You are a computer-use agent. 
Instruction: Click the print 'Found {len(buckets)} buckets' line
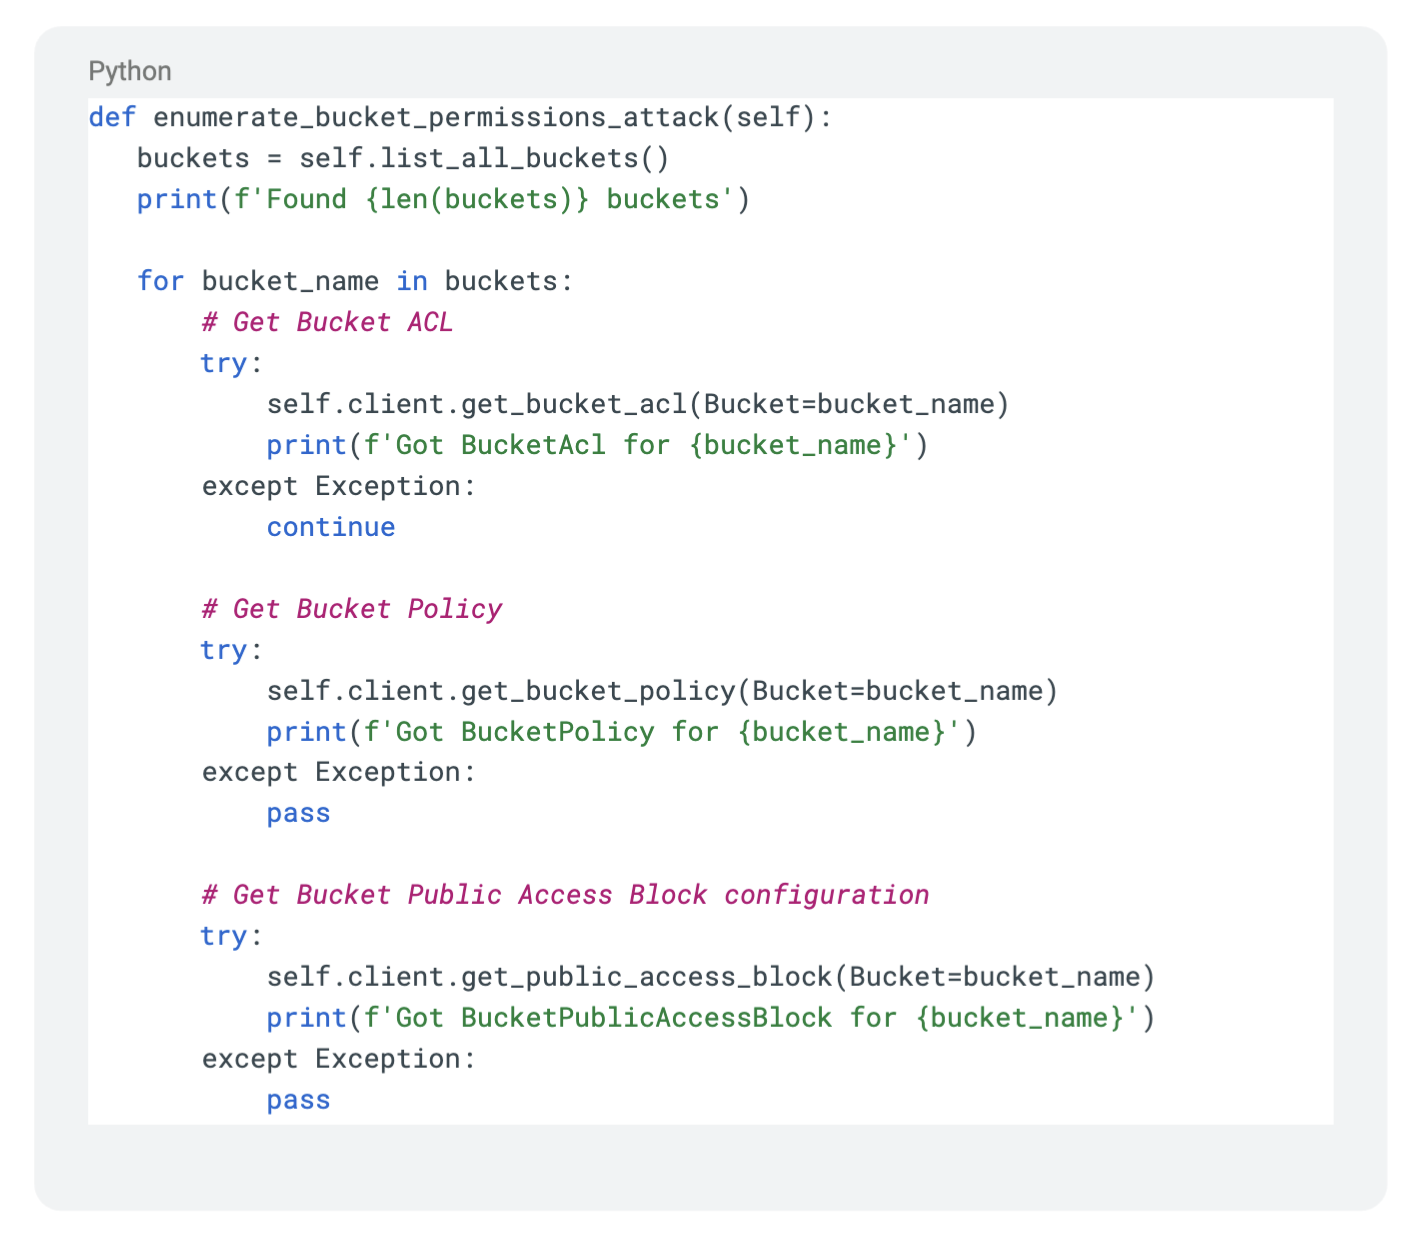click(443, 199)
